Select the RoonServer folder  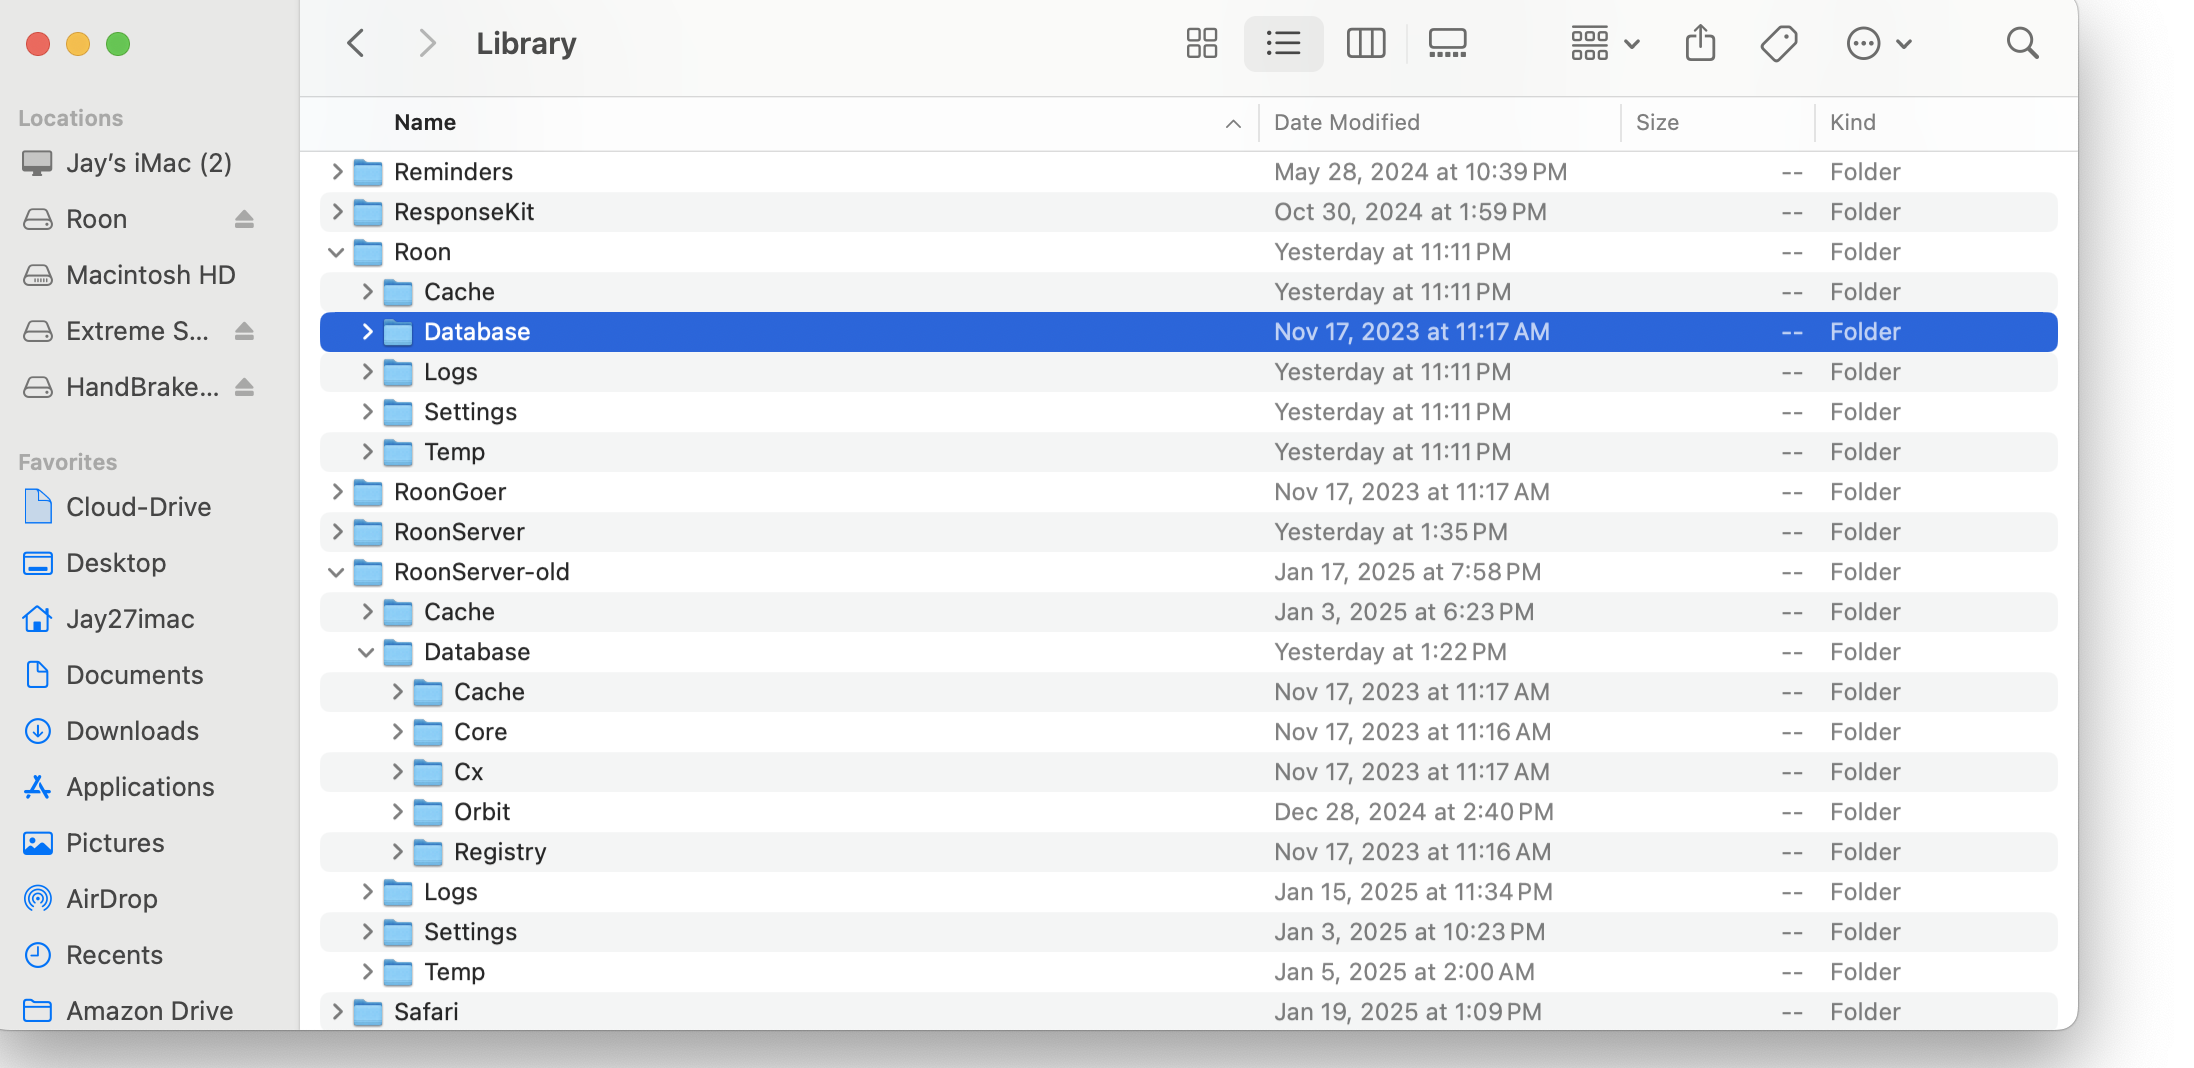pyautogui.click(x=1188, y=532)
